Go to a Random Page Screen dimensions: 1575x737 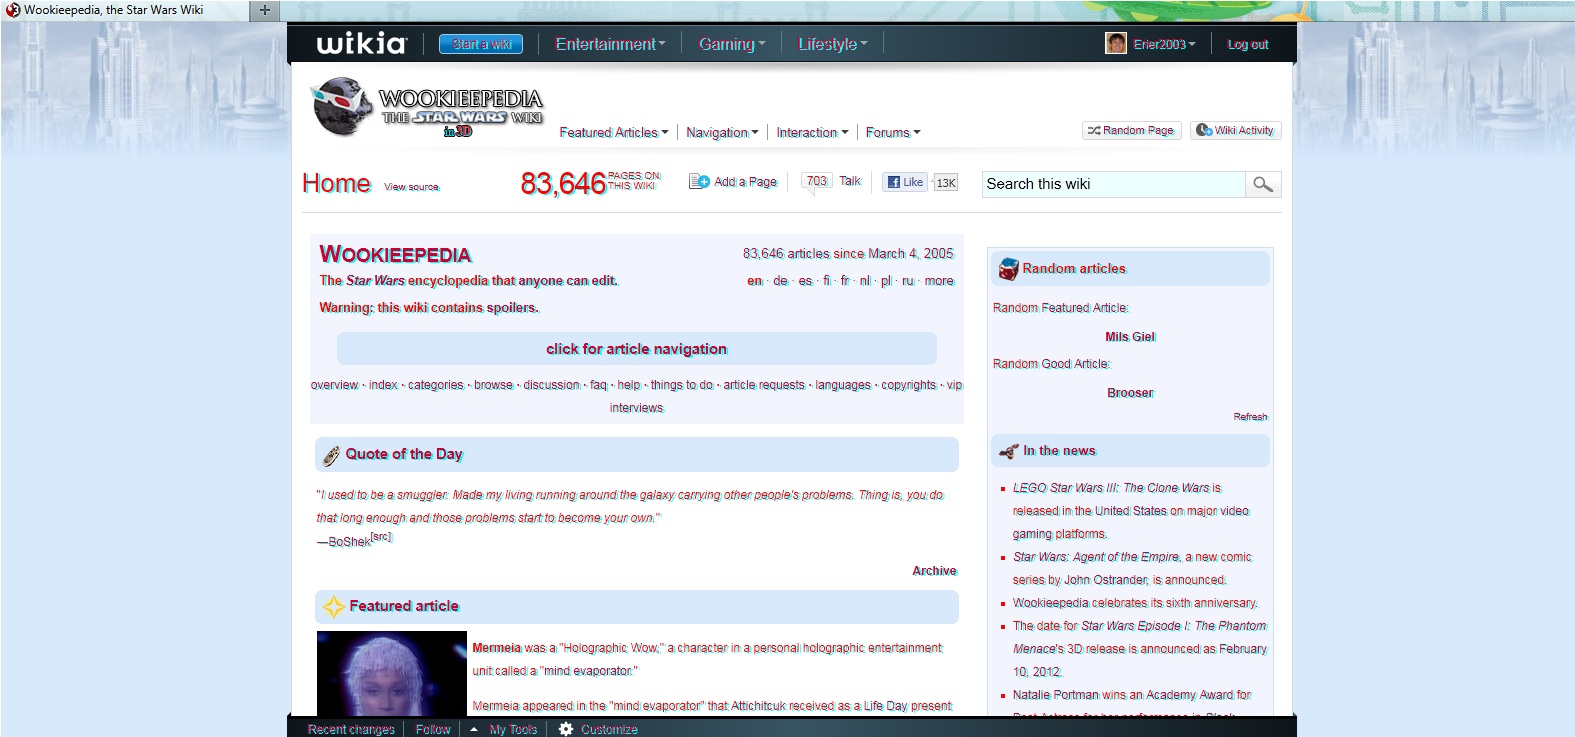(x=1131, y=130)
